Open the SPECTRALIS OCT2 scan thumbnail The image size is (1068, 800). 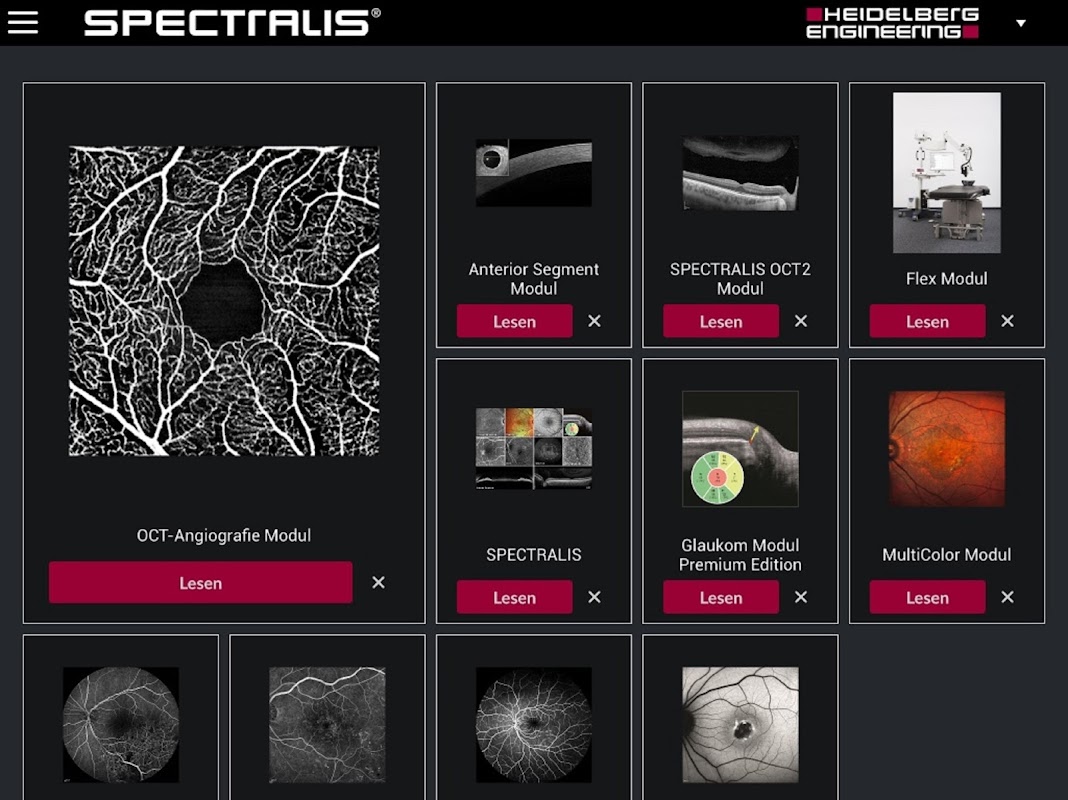coord(740,173)
